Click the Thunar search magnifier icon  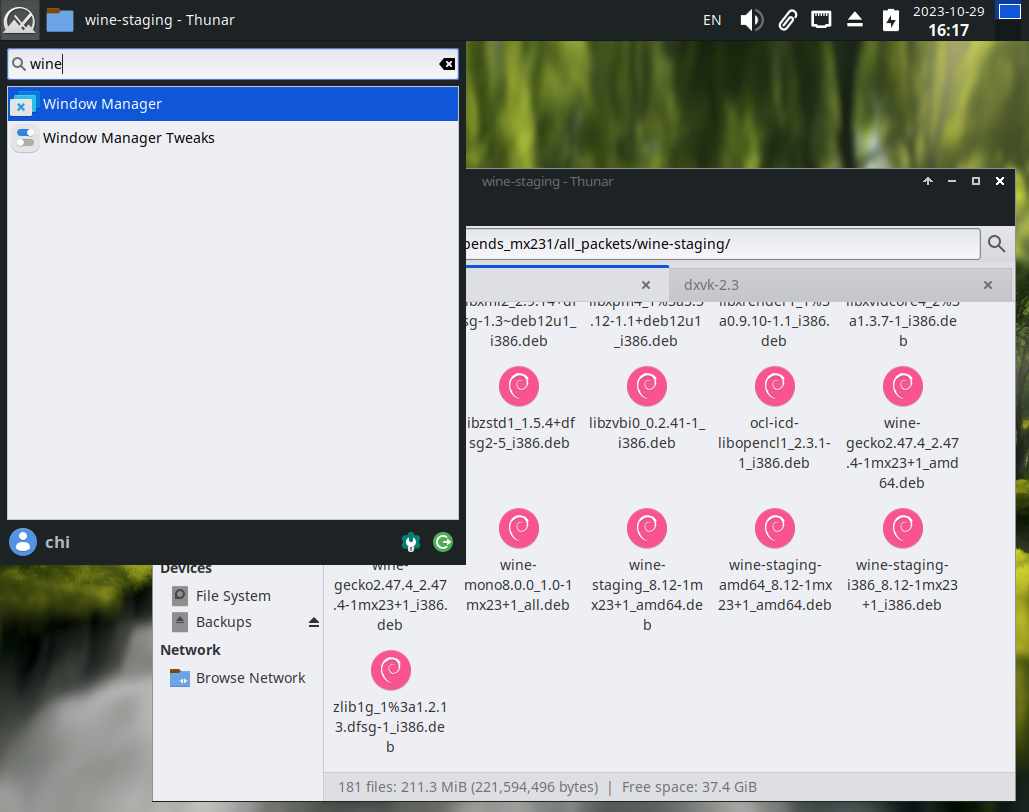[x=996, y=243]
